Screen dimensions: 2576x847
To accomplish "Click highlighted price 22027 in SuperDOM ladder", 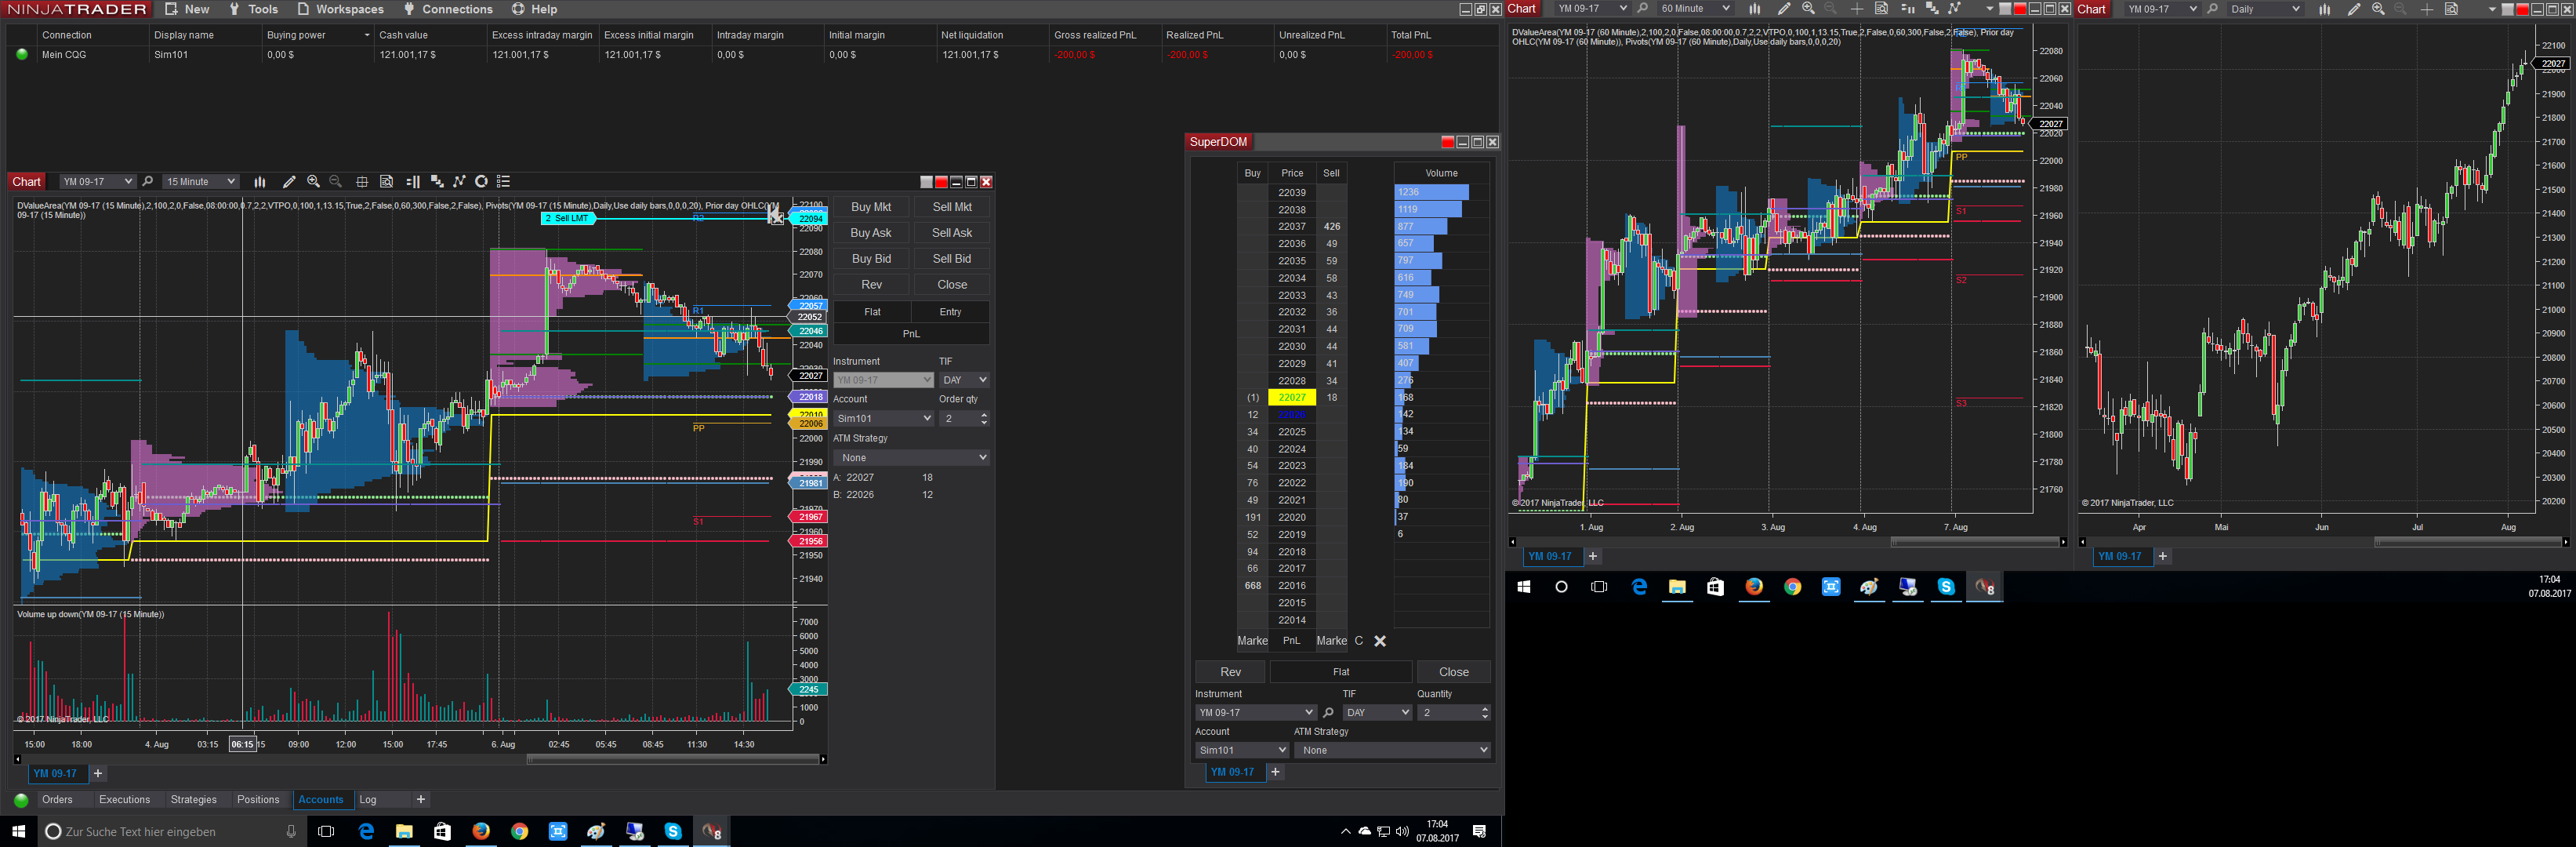I will point(1292,398).
